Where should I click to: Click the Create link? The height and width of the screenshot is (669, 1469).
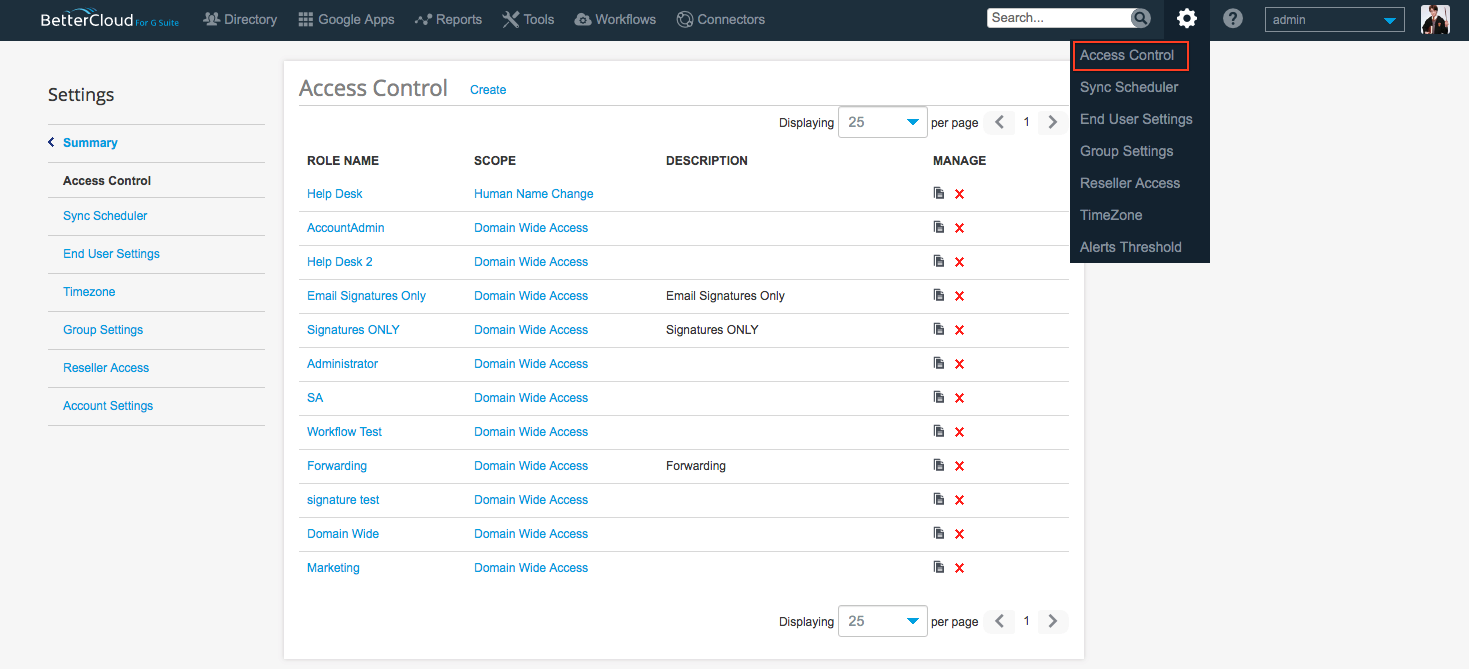point(488,90)
